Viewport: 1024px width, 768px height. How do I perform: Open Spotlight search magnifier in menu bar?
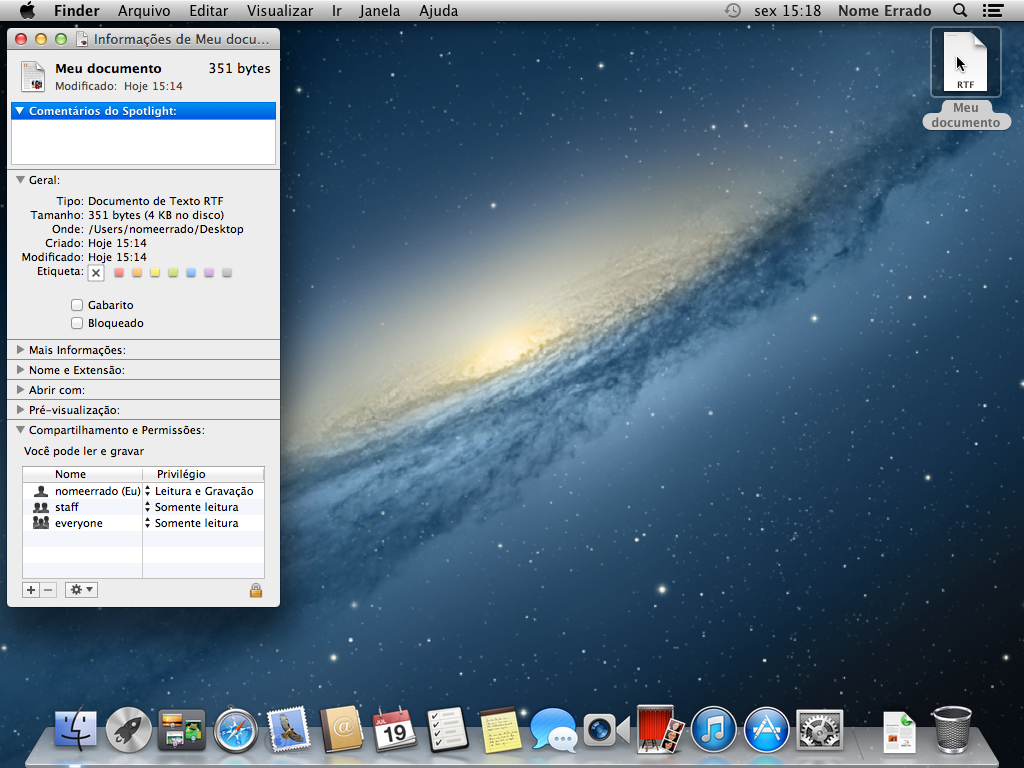click(x=960, y=11)
